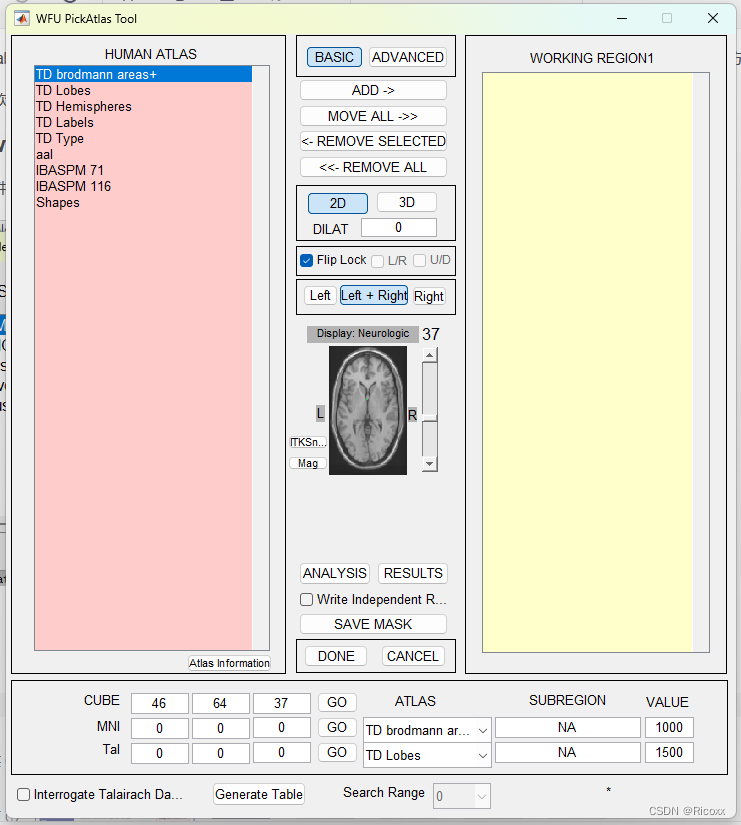Click Working Region list scrollbar

pos(700,363)
